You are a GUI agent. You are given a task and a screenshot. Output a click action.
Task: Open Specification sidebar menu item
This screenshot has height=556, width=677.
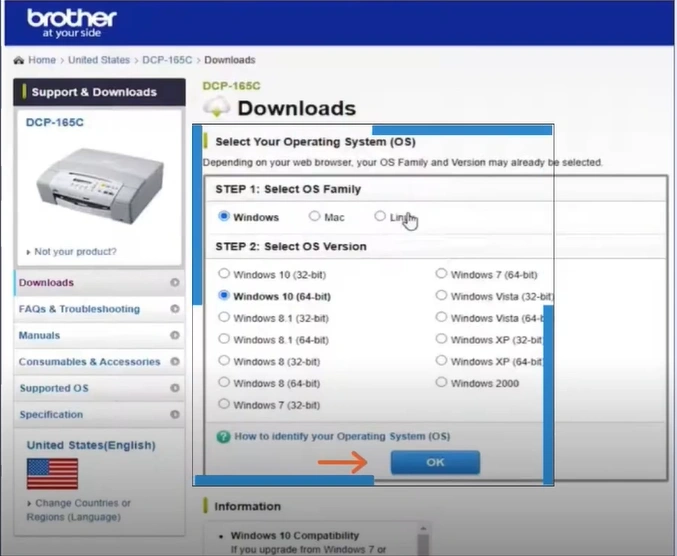51,415
